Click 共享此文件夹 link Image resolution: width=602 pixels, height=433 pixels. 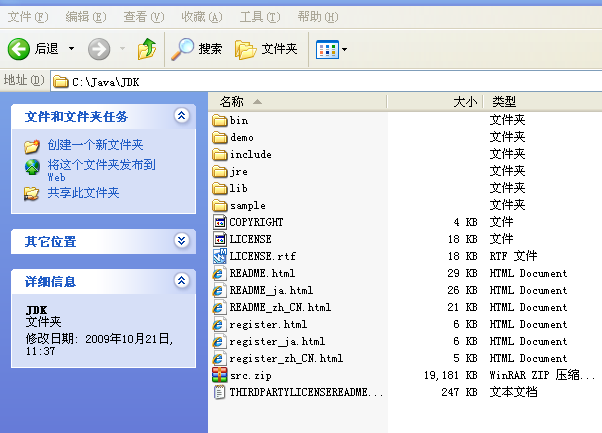pyautogui.click(x=83, y=193)
